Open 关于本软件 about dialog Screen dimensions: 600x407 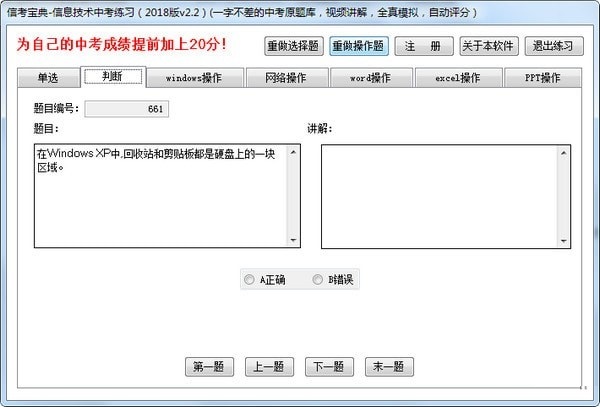[x=489, y=46]
